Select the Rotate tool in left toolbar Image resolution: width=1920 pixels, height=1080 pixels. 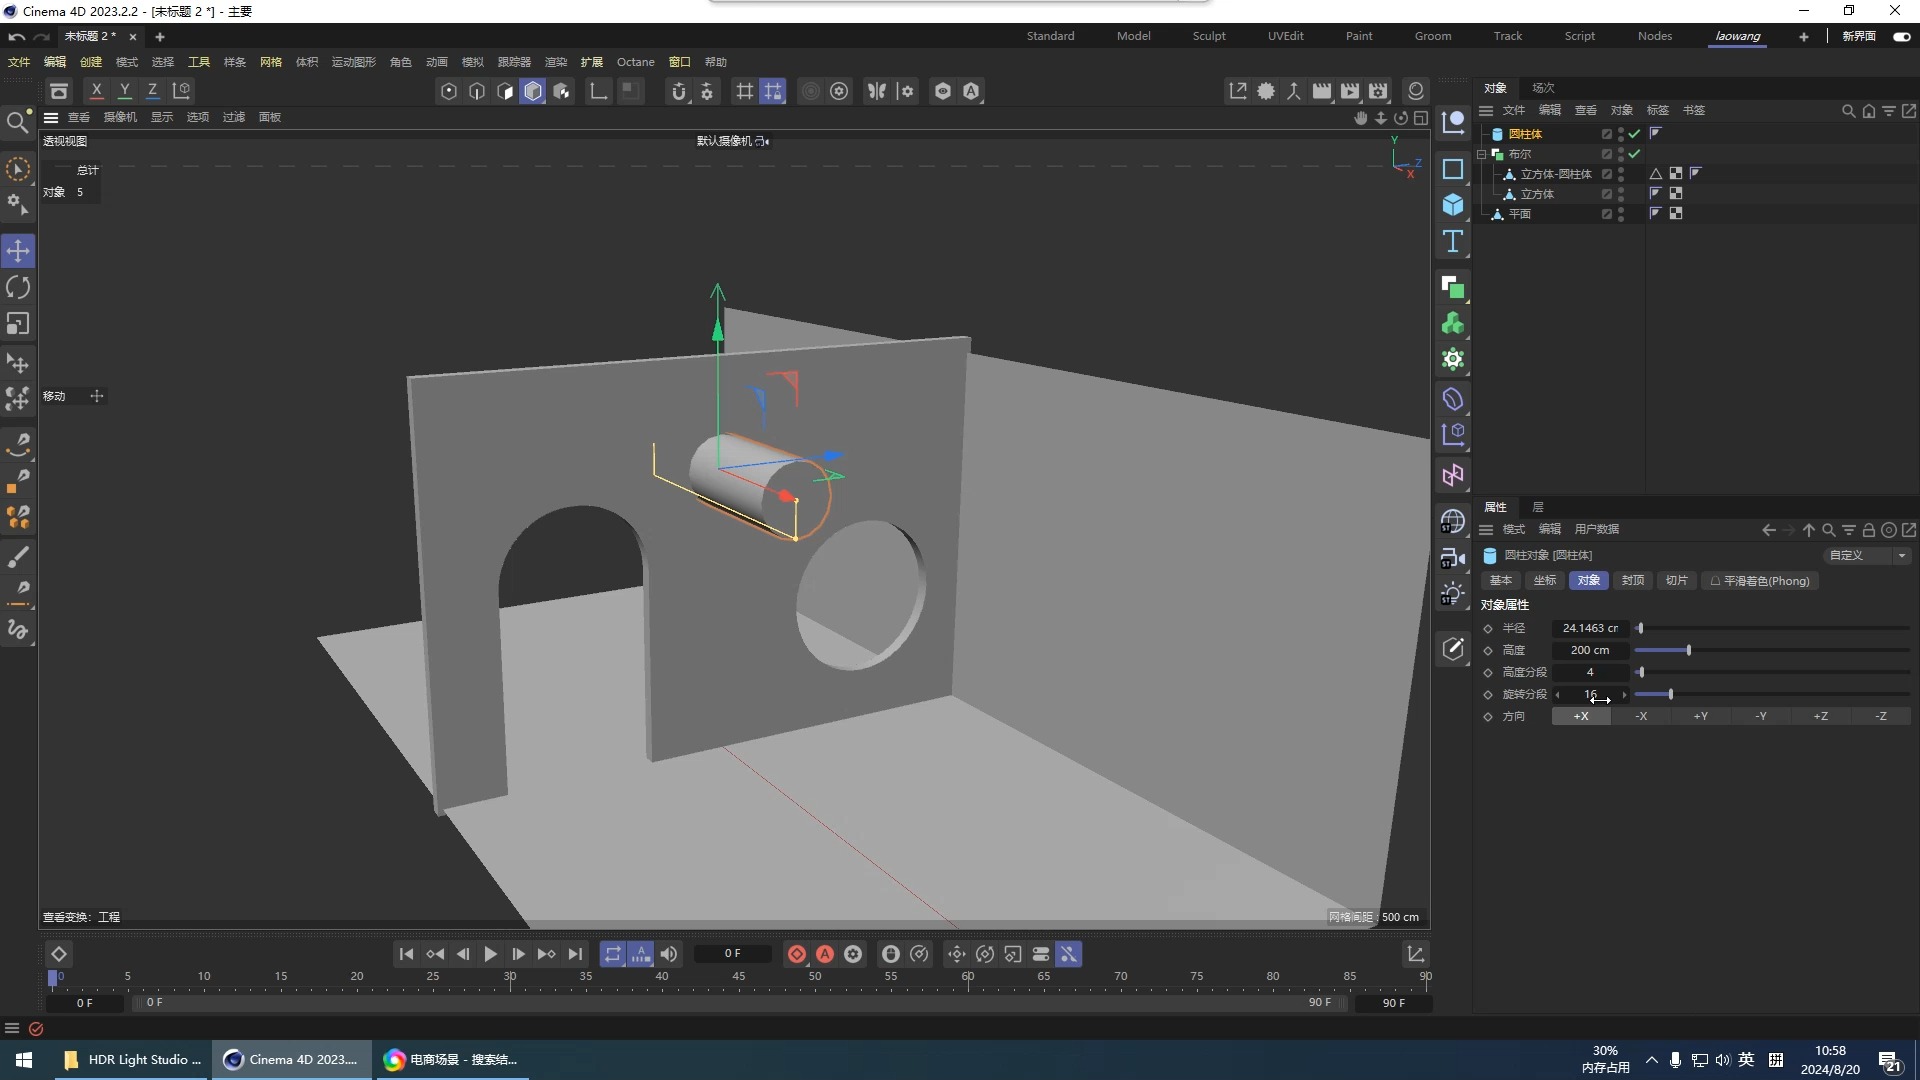coord(18,288)
